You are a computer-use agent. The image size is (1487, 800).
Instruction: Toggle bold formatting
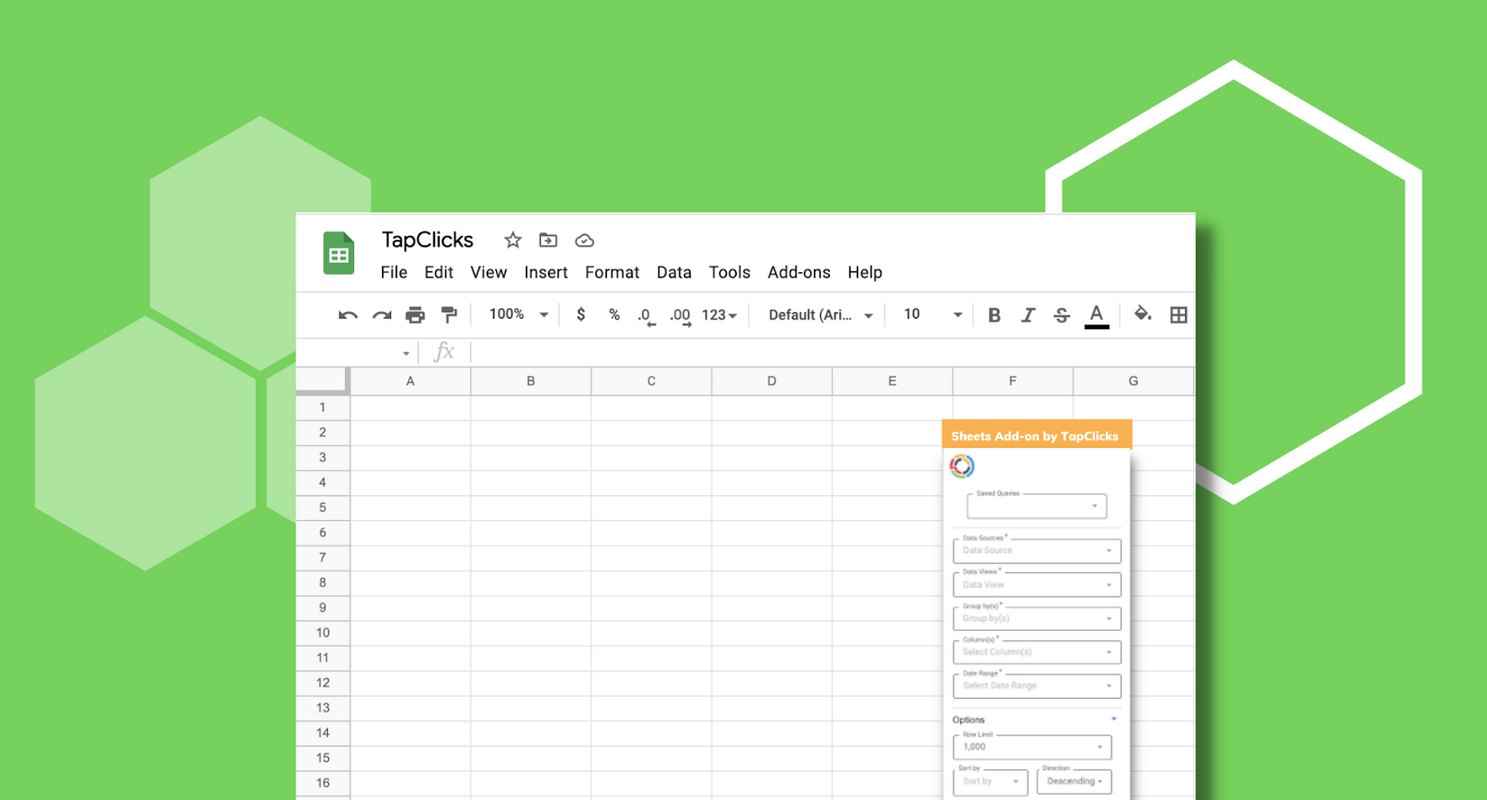[993, 314]
